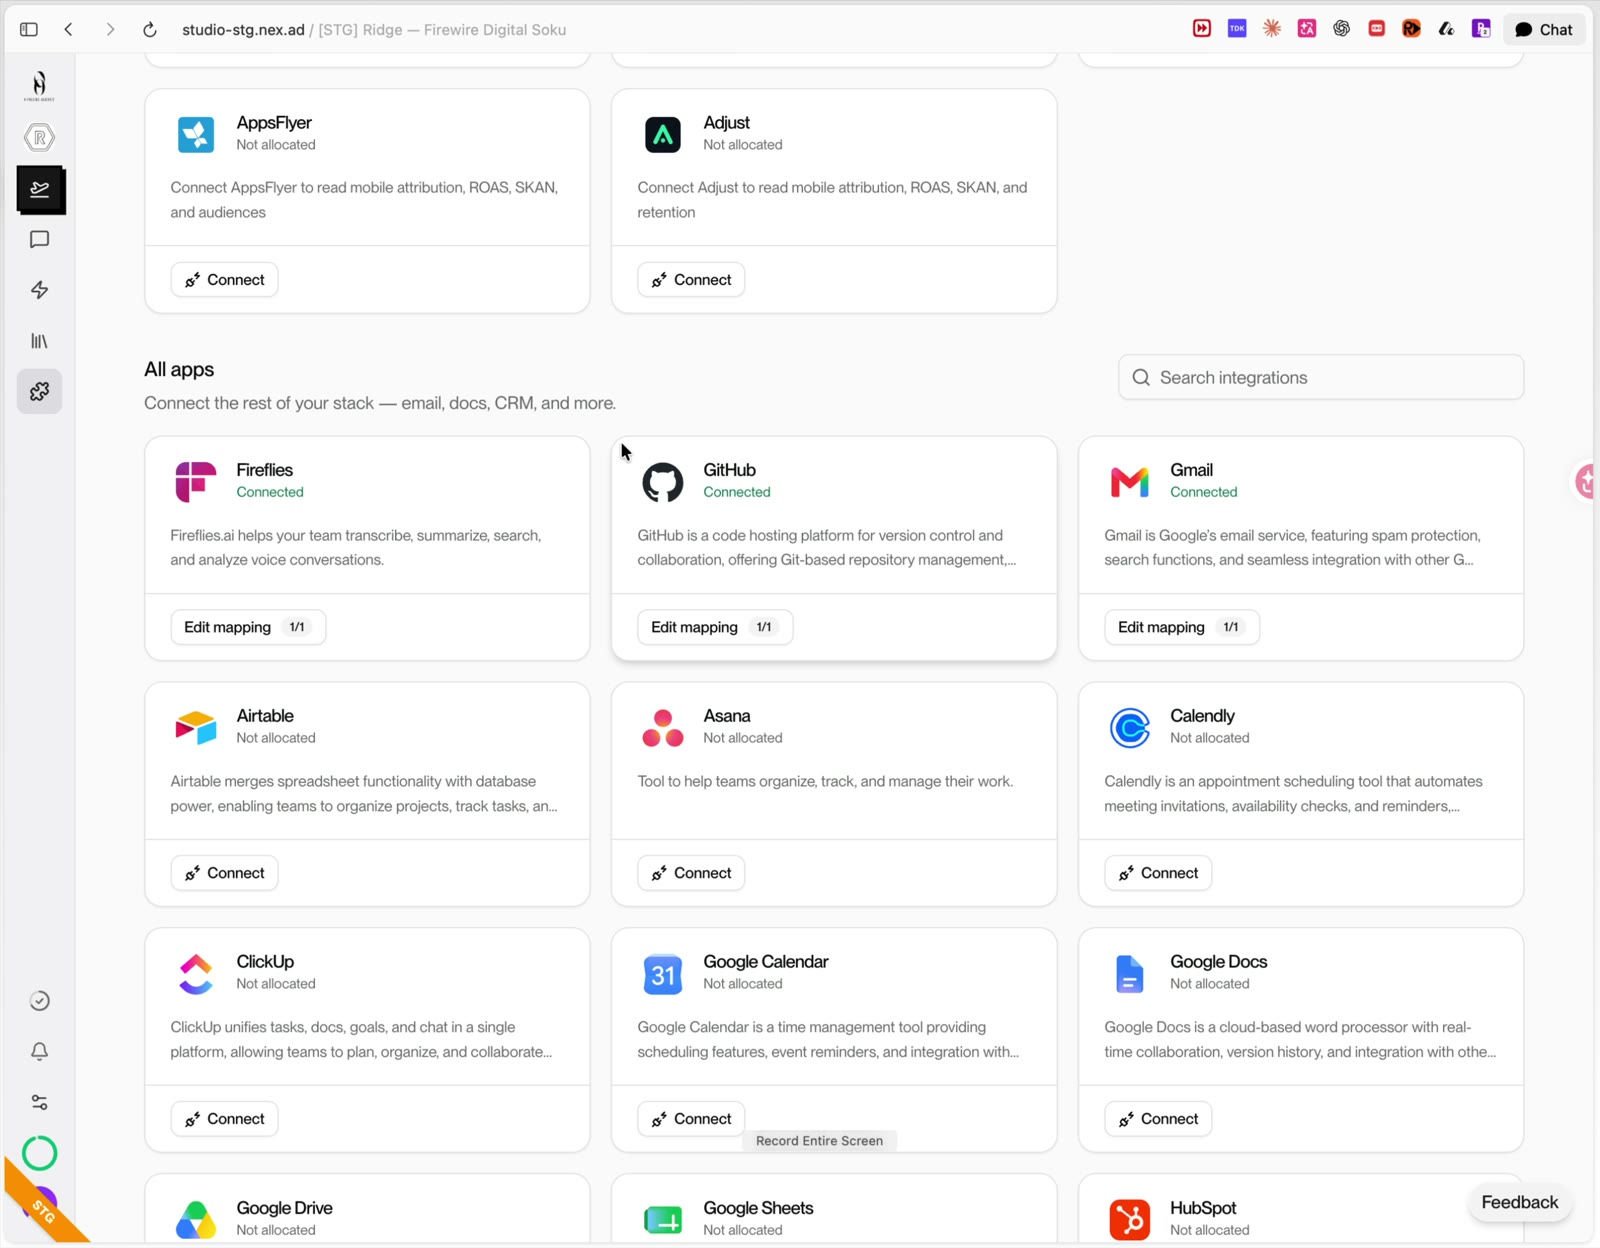The image size is (1600, 1248).
Task: Click the HubSpot card title
Action: coord(1203,1208)
